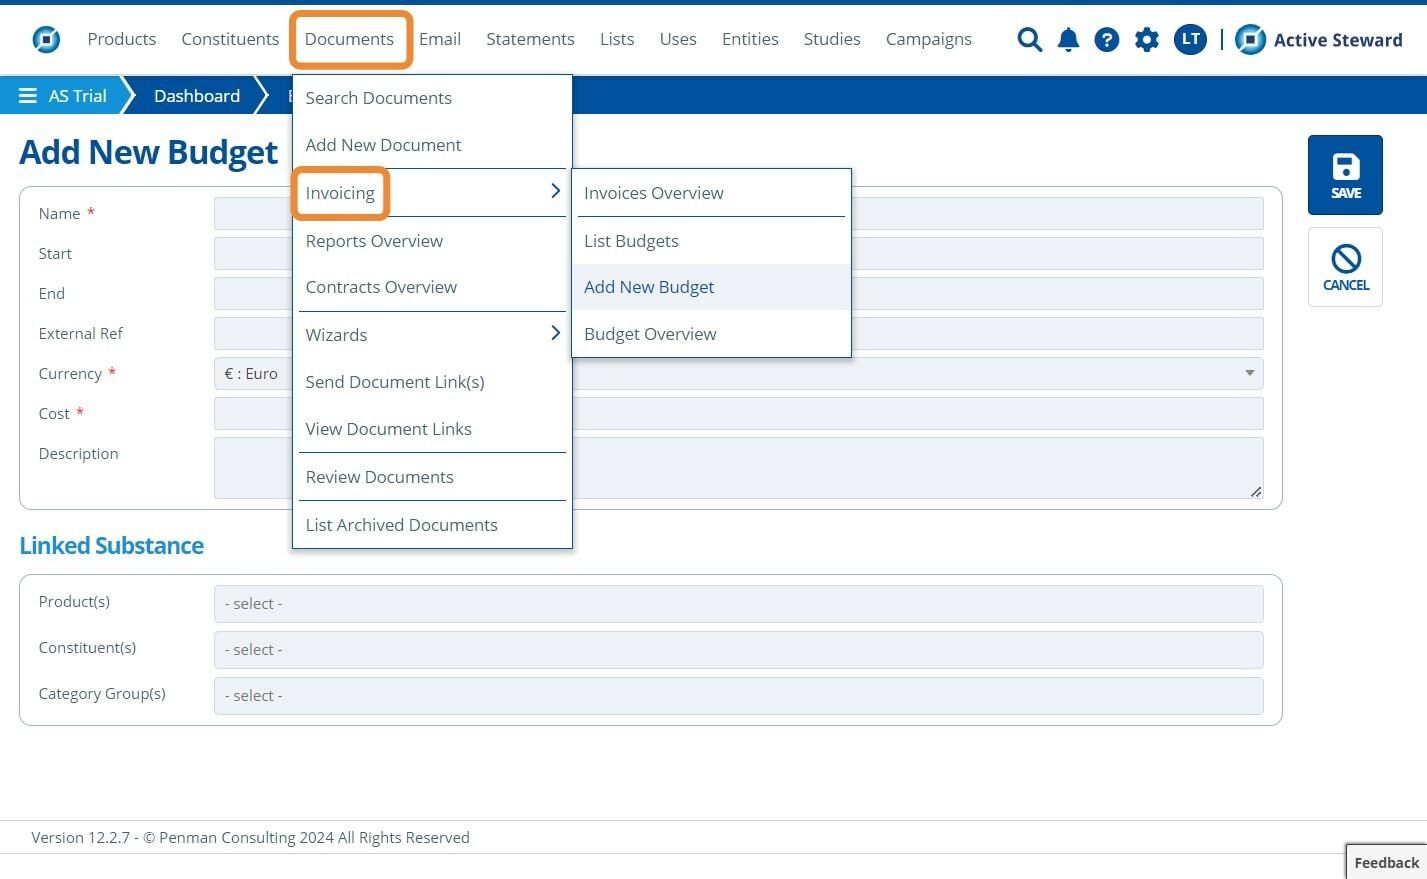The width and height of the screenshot is (1427, 879).
Task: Open the Studies menu
Action: click(x=832, y=39)
